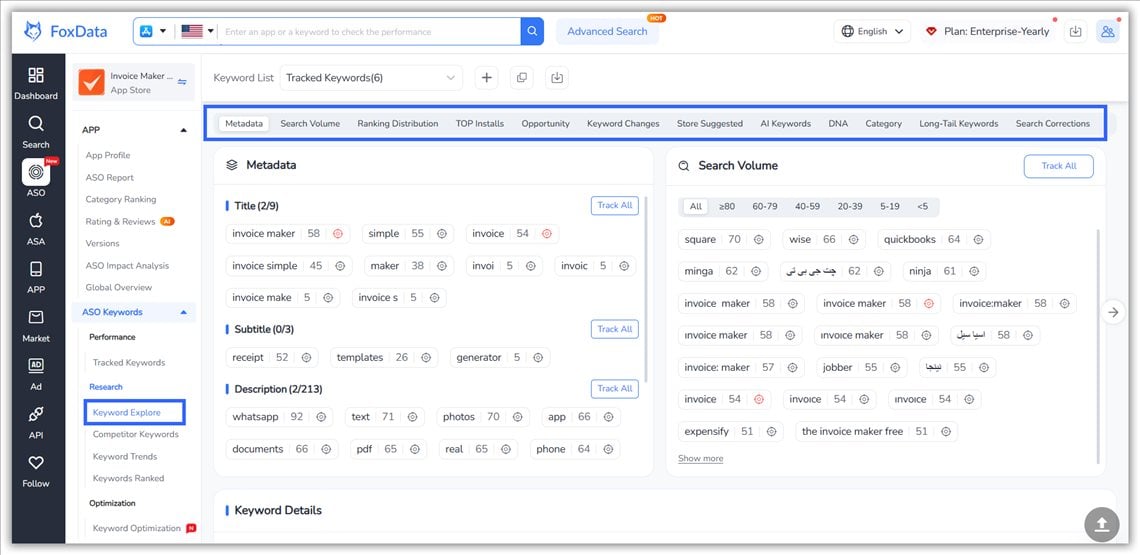Filter search volume by ≥80
This screenshot has width=1140, height=555.
[x=726, y=207]
